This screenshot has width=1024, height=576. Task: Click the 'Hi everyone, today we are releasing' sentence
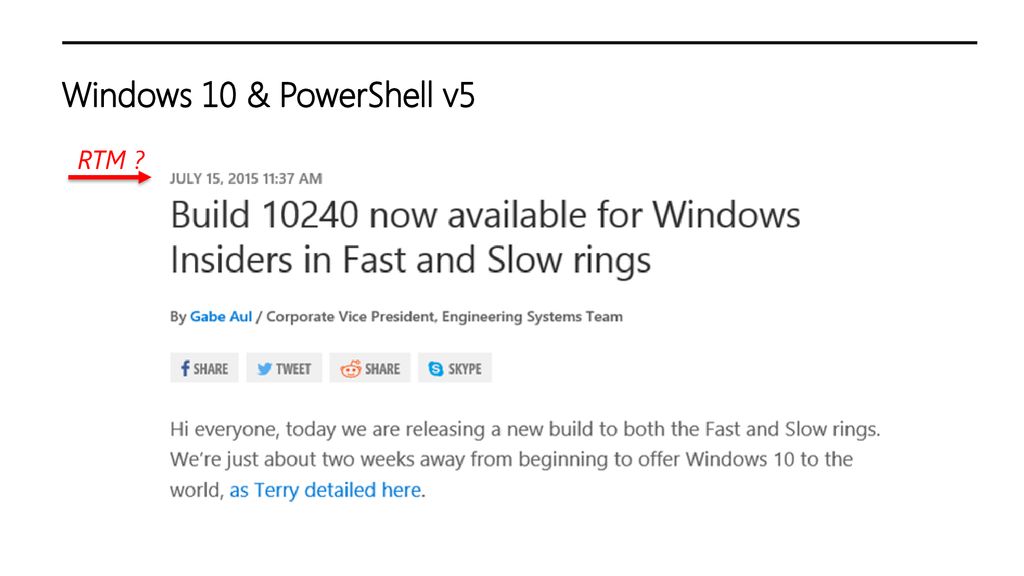coord(525,429)
